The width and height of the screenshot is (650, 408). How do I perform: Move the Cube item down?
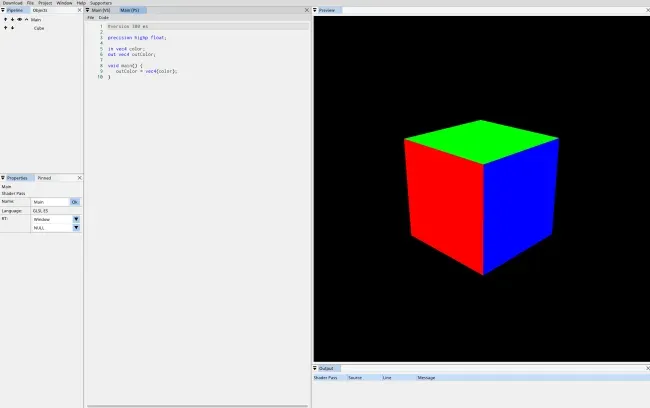click(x=12, y=28)
